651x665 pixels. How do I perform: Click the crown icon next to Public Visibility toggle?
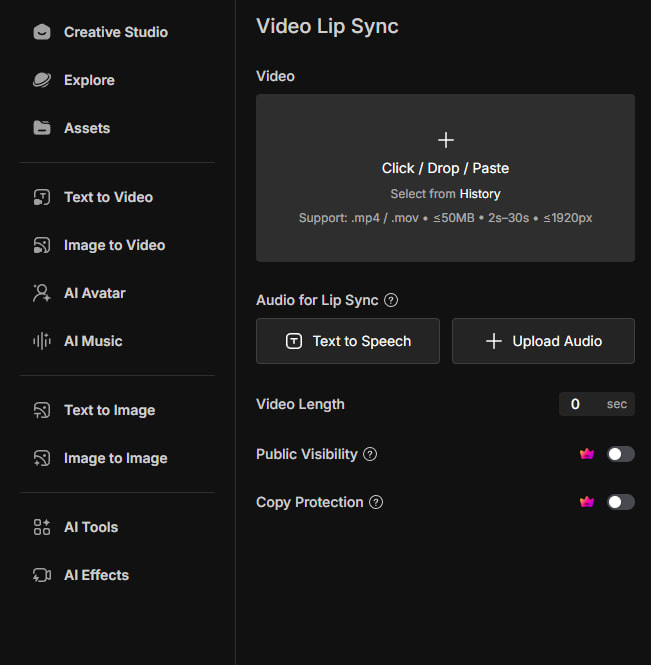pos(587,454)
